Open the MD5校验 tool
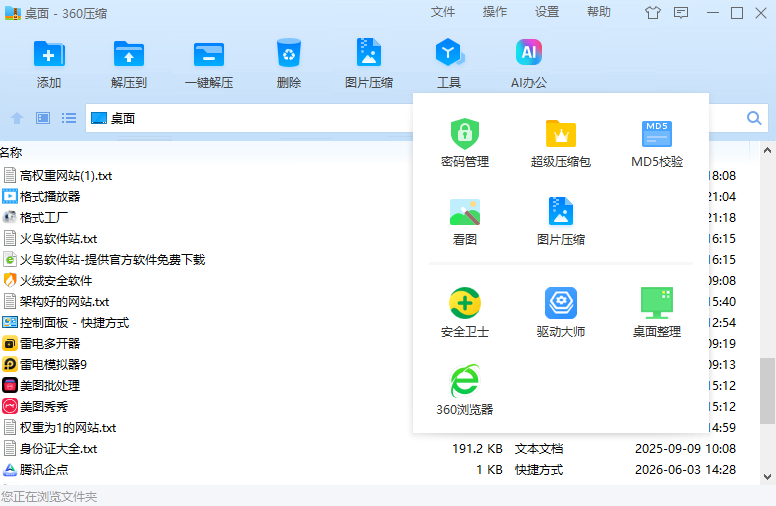The height and width of the screenshot is (506, 776). (x=657, y=143)
